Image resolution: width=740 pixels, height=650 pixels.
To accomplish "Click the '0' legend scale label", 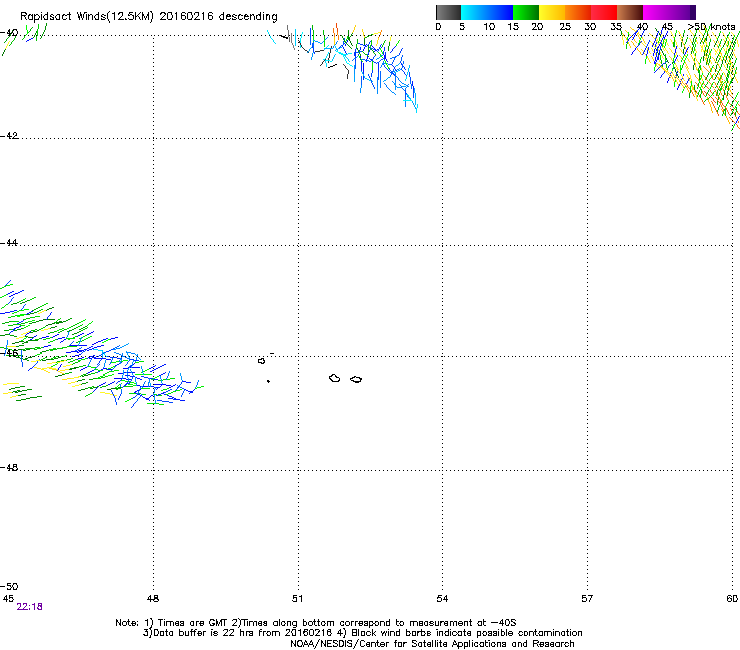I will tap(438, 27).
